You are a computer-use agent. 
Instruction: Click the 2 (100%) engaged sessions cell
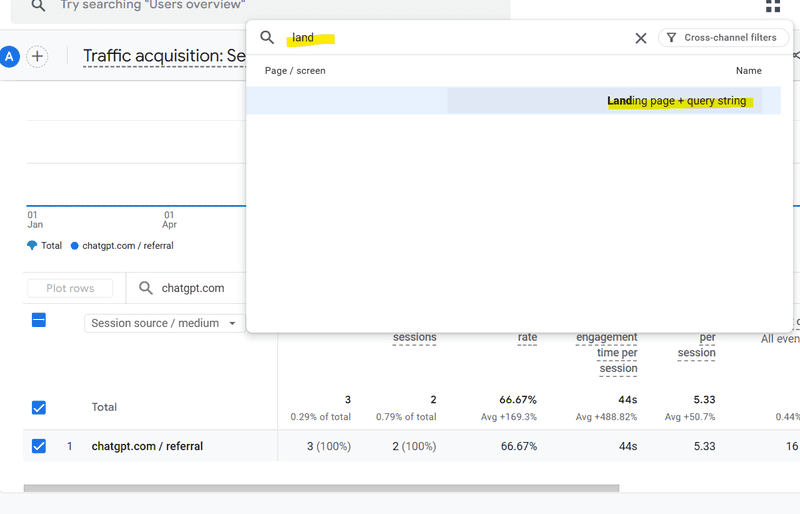(x=414, y=446)
